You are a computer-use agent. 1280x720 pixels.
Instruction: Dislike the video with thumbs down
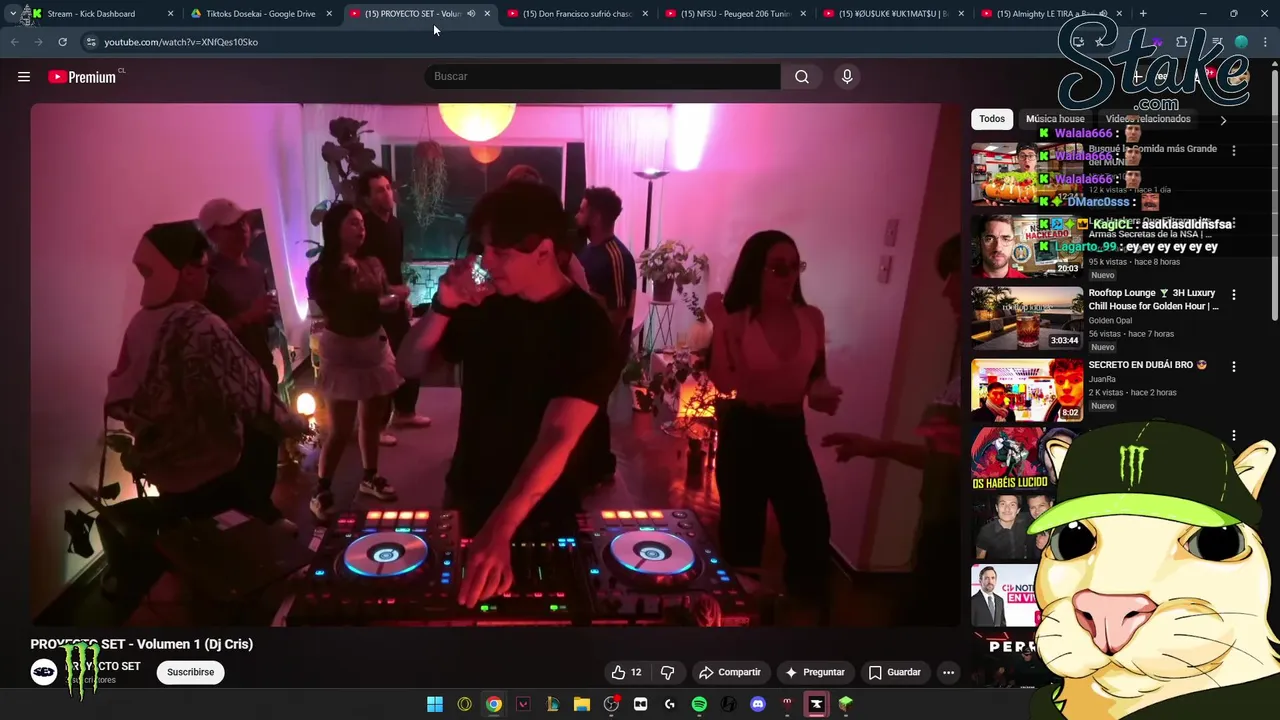[667, 672]
